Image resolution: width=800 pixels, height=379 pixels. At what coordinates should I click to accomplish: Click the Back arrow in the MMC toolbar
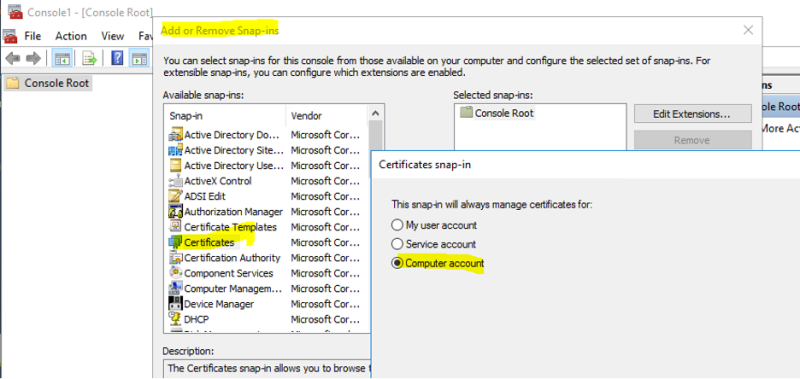click(12, 59)
